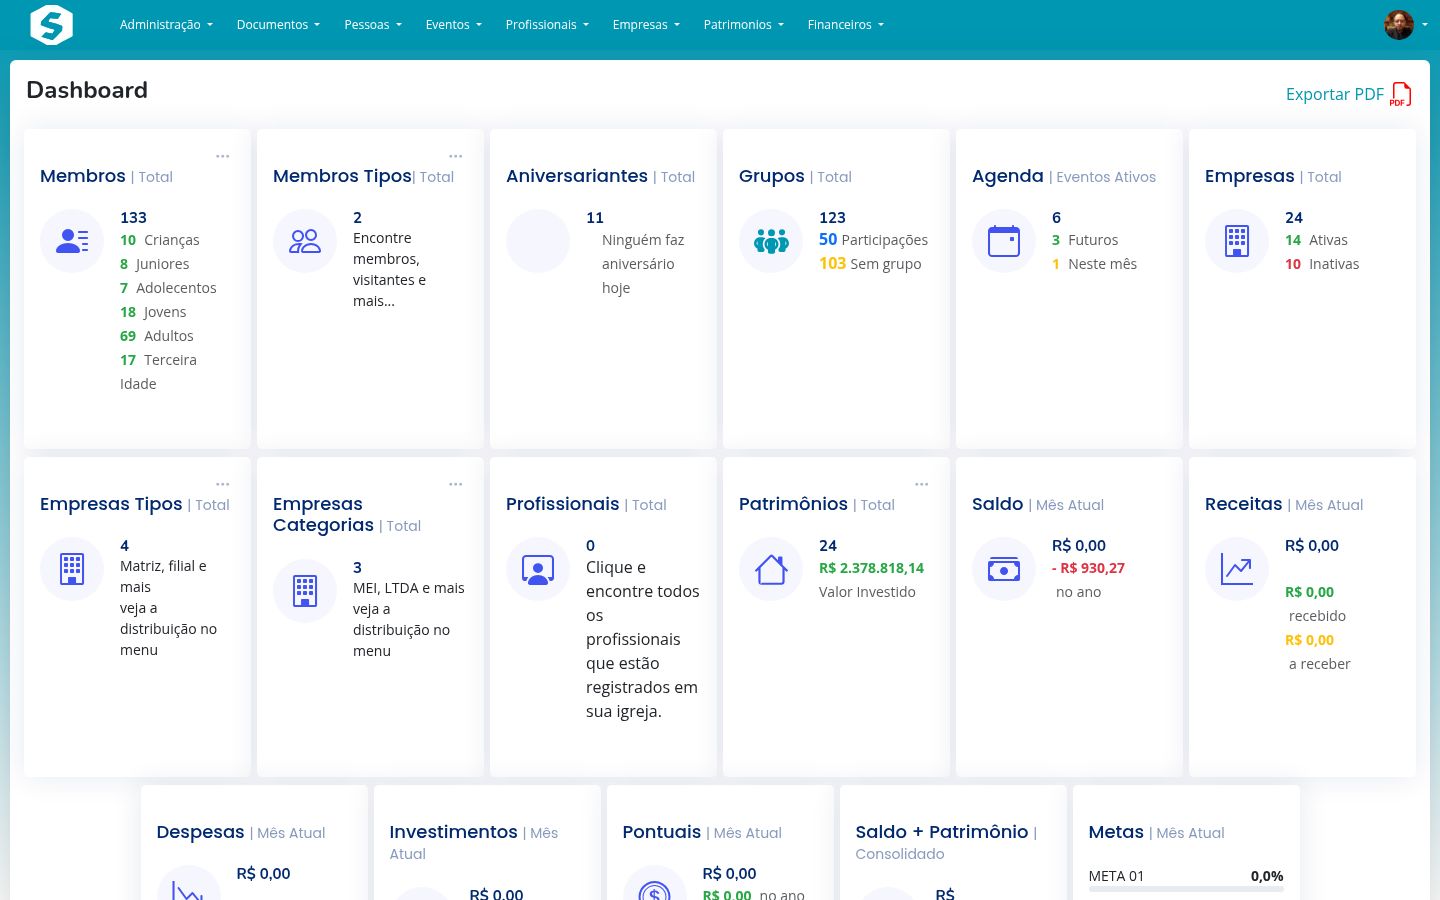Open the Receitas card title
Viewport: 1440px width, 900px height.
[1243, 504]
